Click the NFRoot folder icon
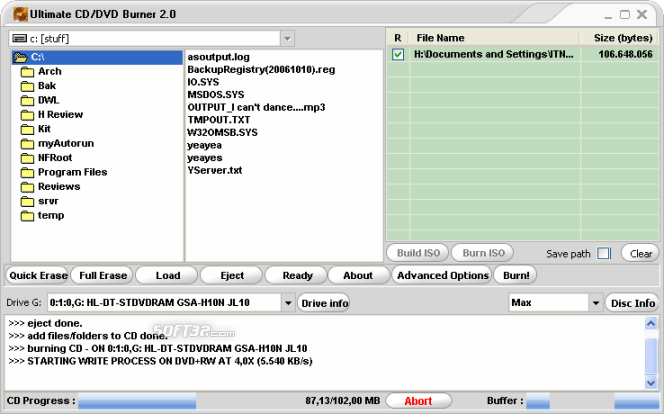664x414 pixels. pos(28,158)
